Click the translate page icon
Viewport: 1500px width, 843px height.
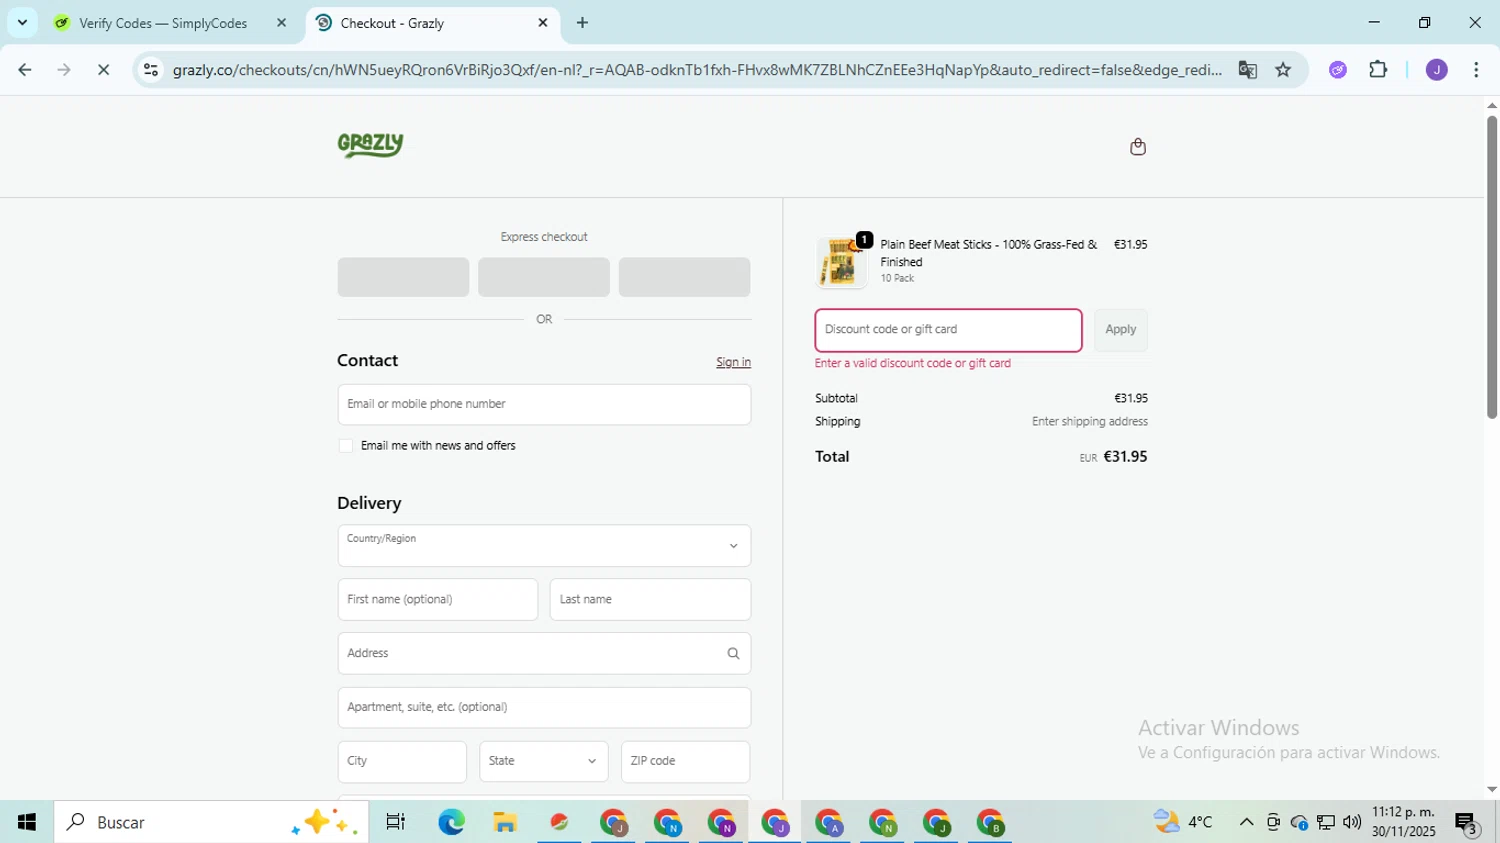(1247, 70)
